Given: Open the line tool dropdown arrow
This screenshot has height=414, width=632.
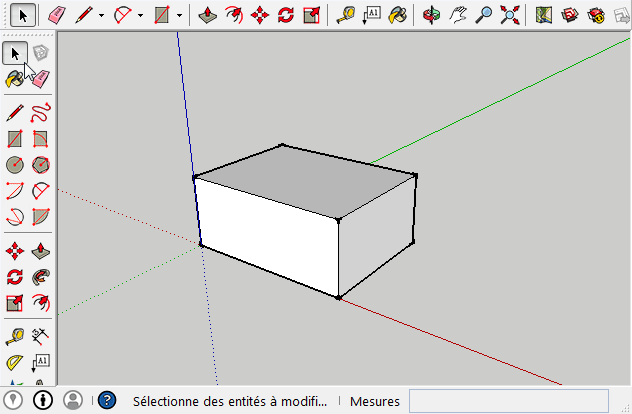Looking at the screenshot, I should pos(103,15).
